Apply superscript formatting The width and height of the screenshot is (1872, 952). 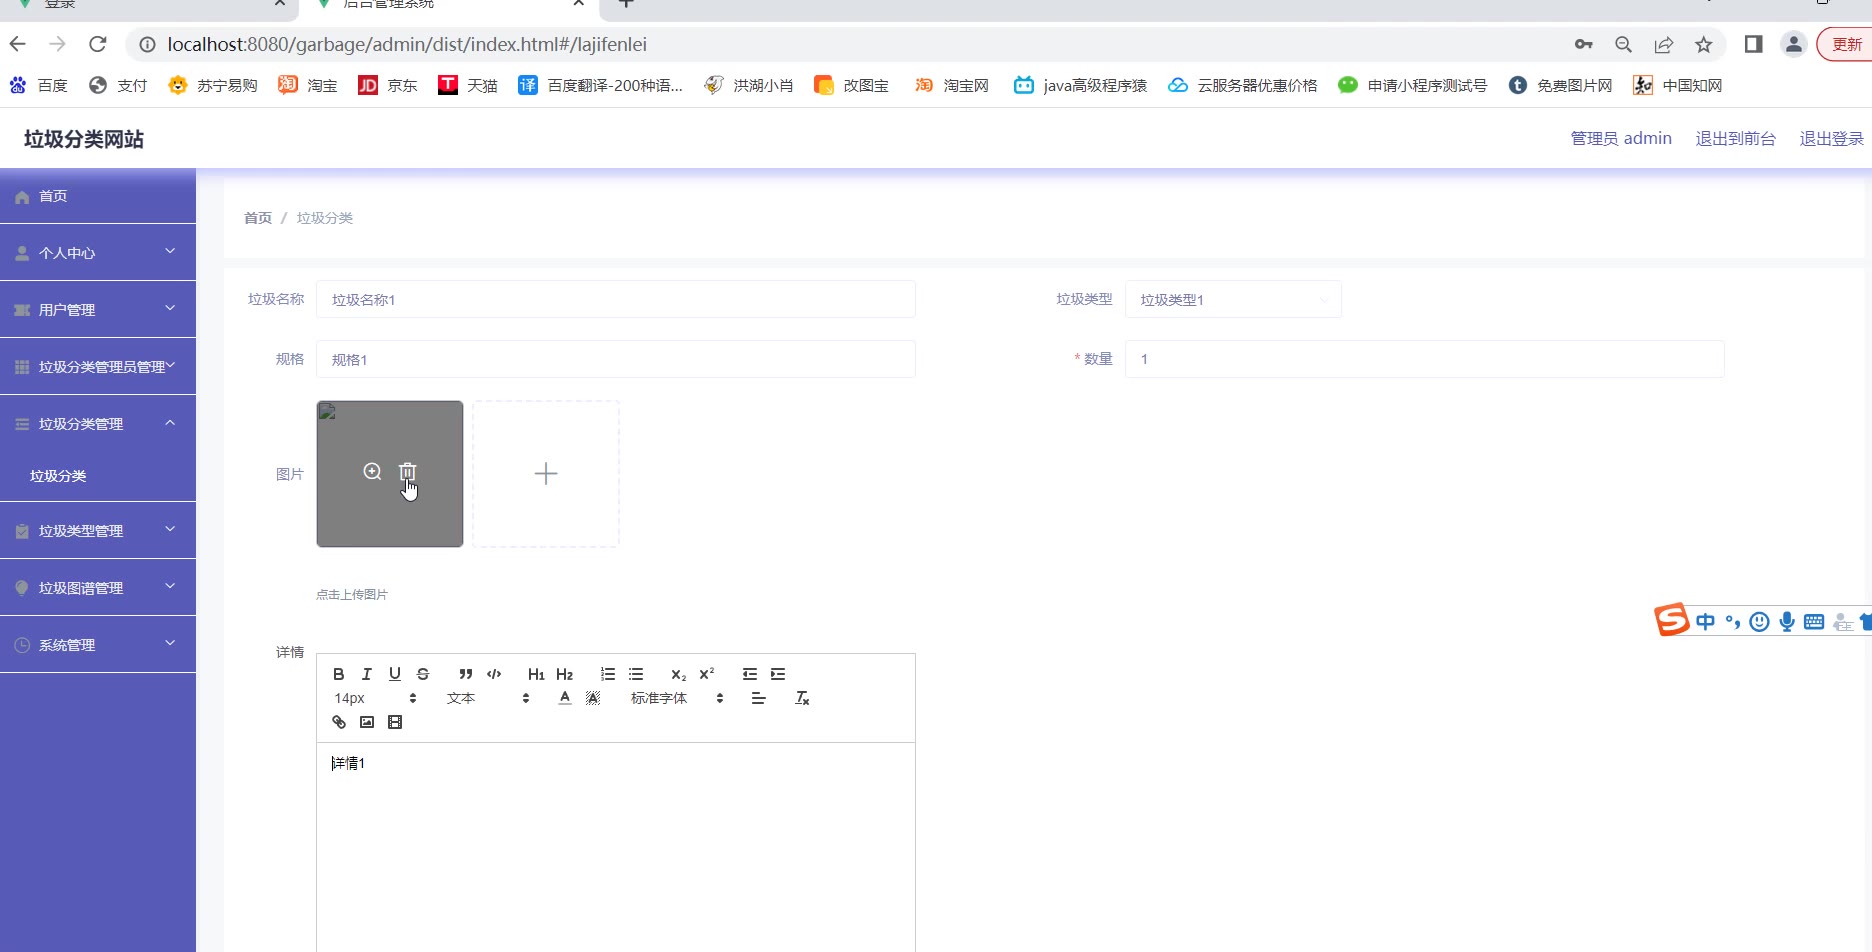(707, 674)
